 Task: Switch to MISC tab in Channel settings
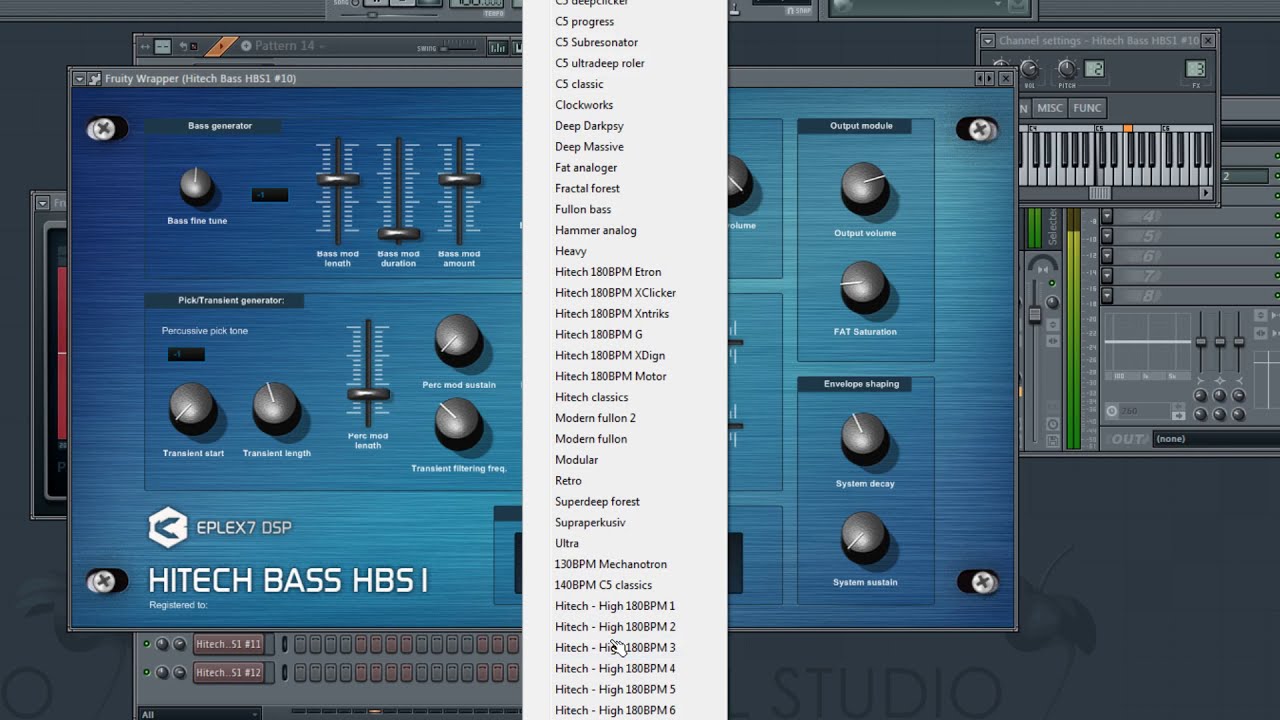[1050, 108]
